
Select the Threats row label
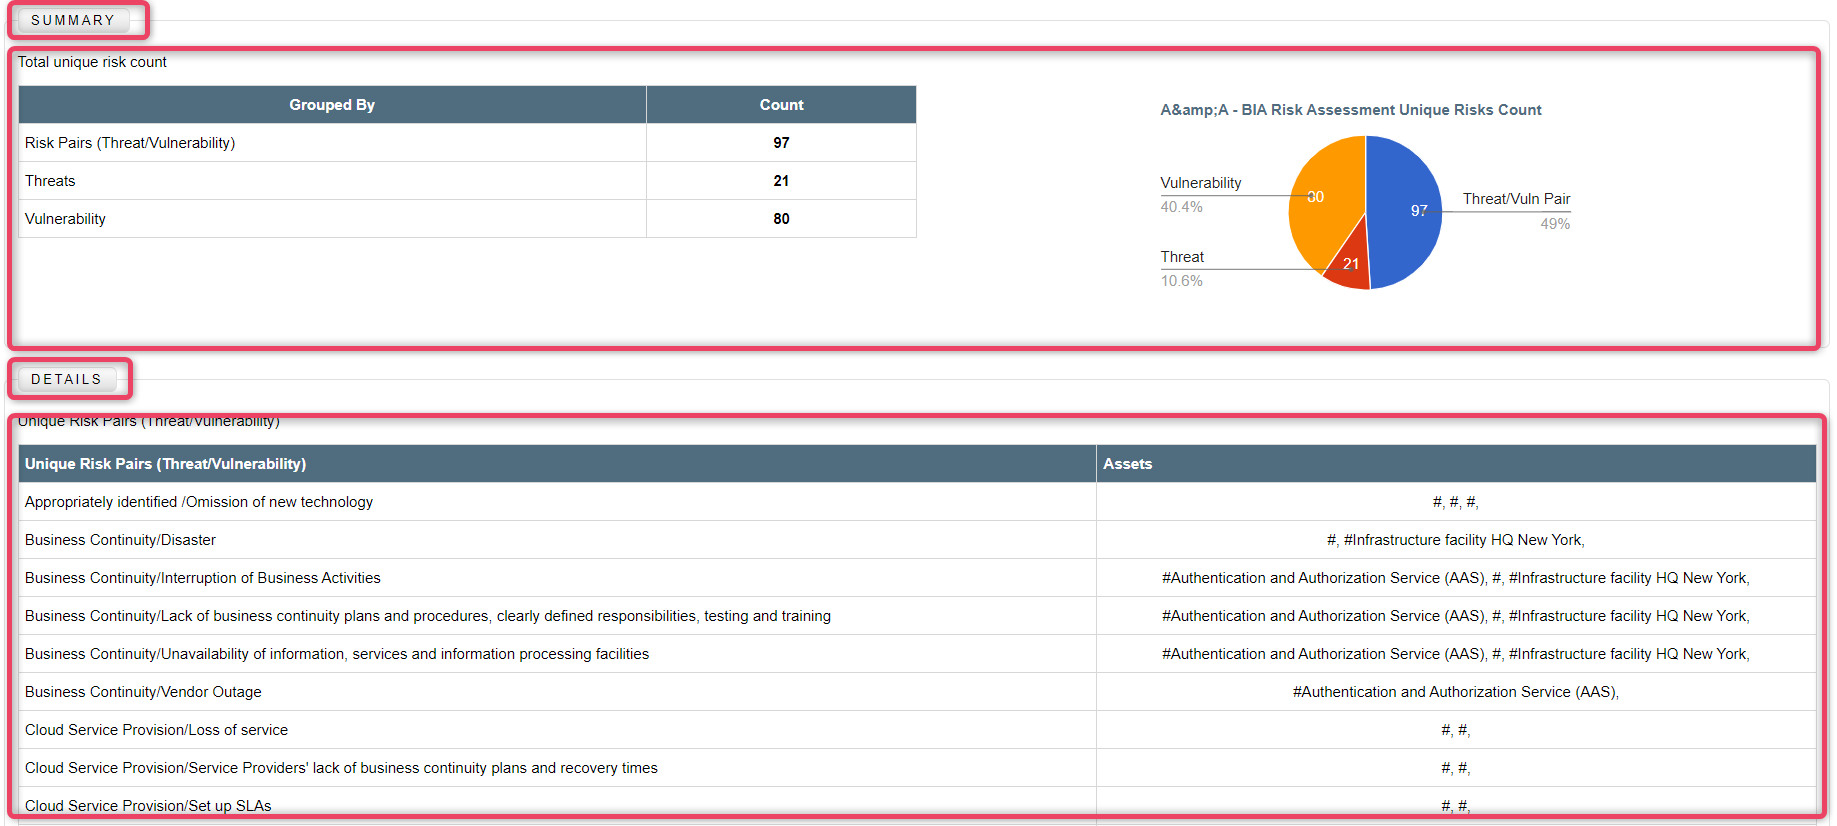tap(50, 181)
